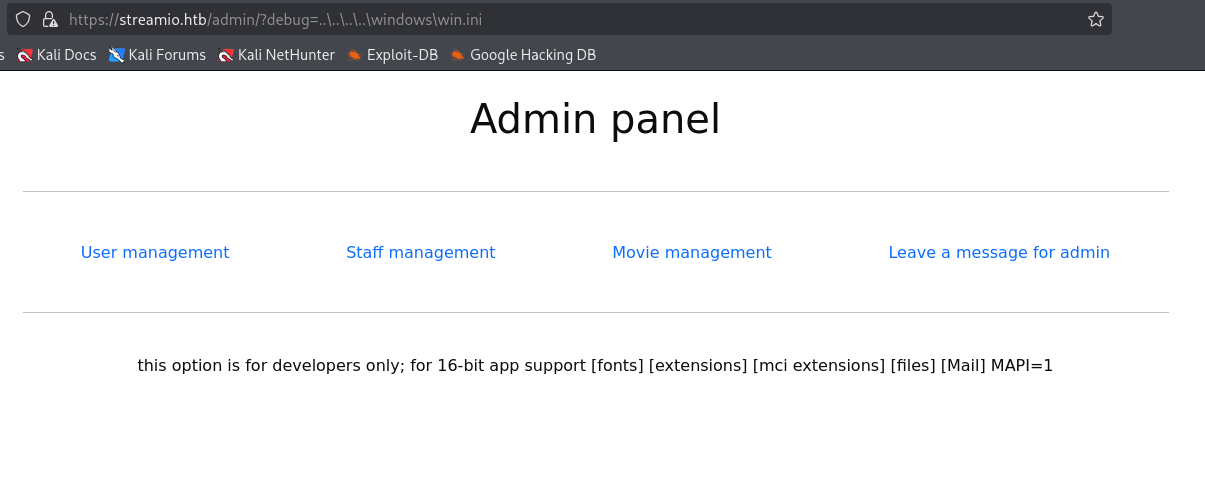Image resolution: width=1205 pixels, height=489 pixels.
Task: Click the Admin panel heading
Action: (595, 119)
